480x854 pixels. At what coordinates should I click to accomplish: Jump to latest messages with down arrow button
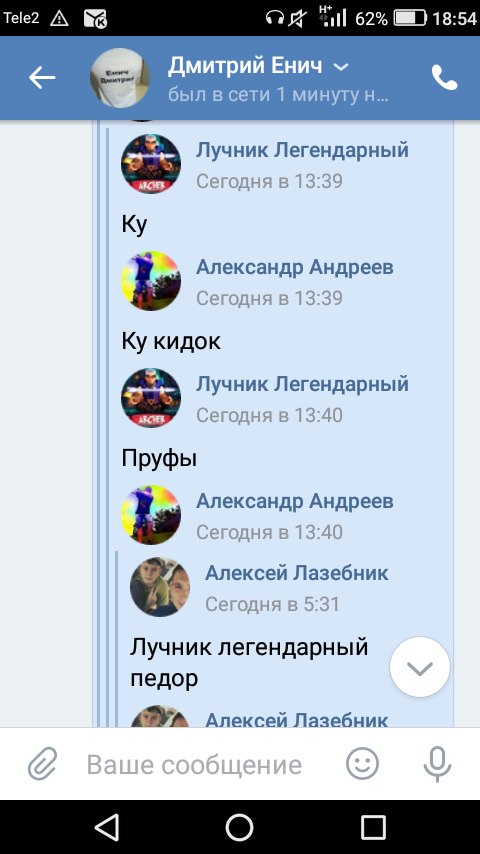pos(420,667)
